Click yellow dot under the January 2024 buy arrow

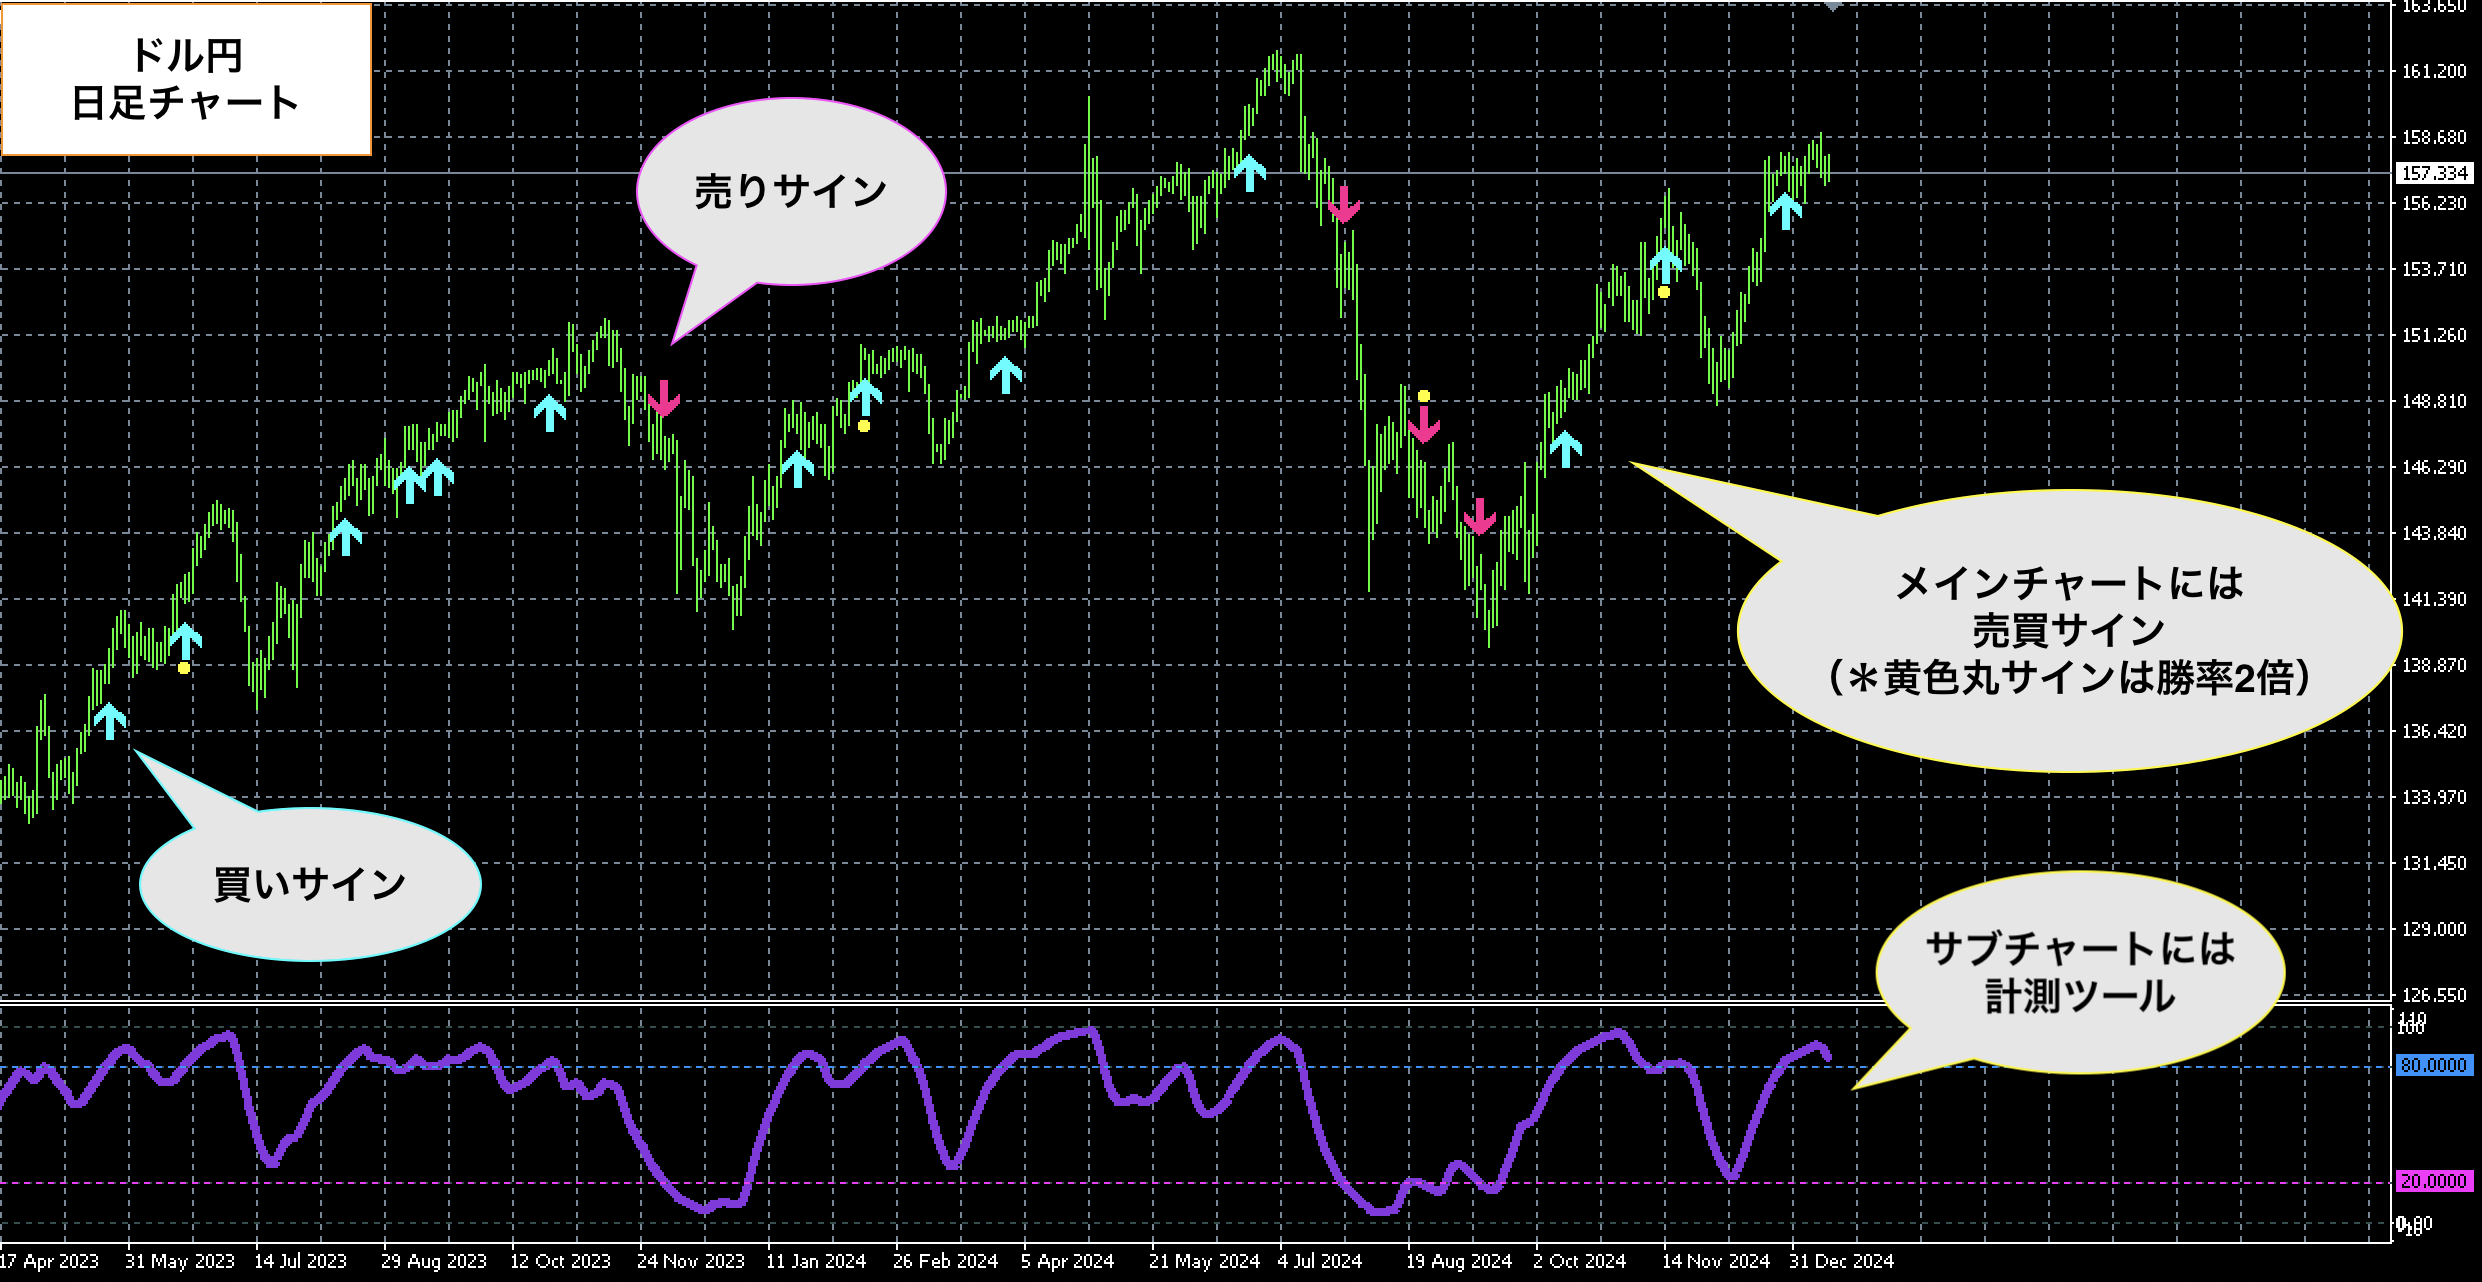pyautogui.click(x=864, y=426)
